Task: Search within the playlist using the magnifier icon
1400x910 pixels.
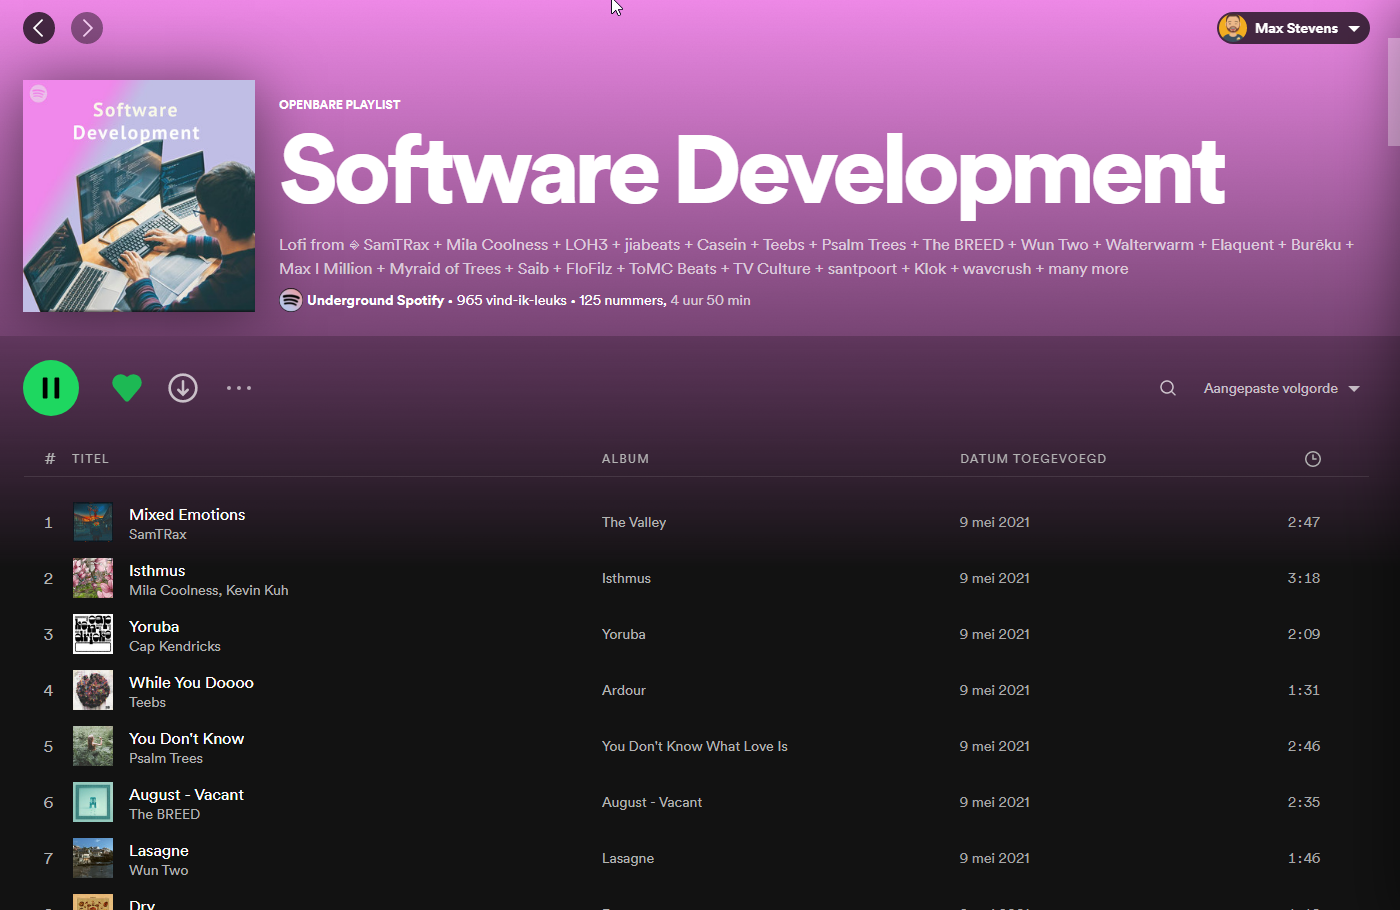Action: pos(1167,388)
